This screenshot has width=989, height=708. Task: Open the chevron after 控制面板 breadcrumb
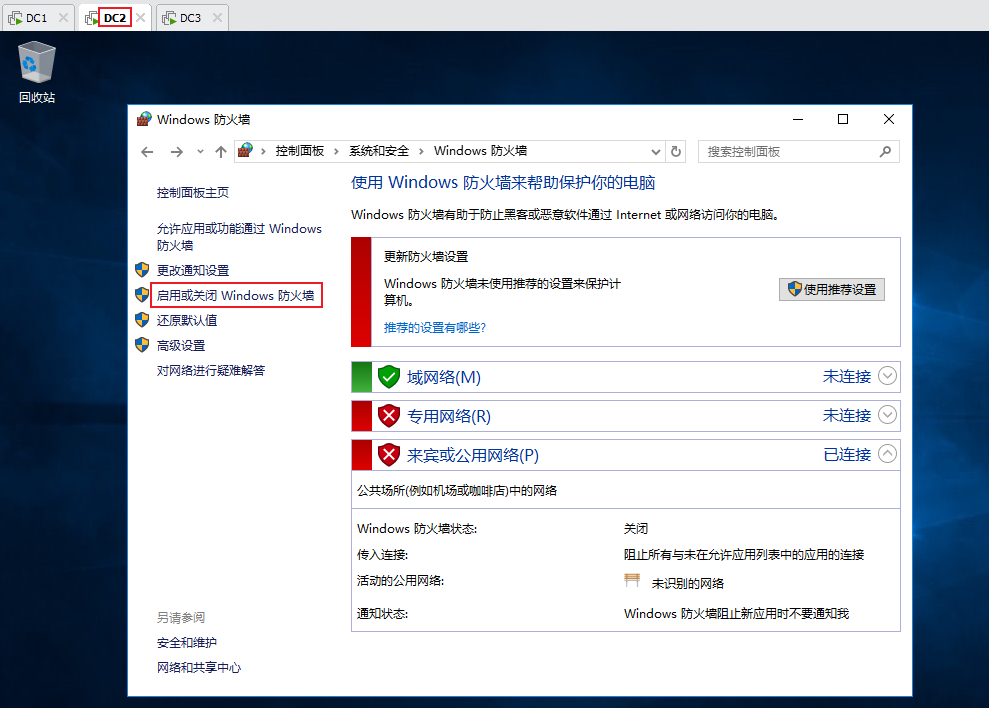336,151
